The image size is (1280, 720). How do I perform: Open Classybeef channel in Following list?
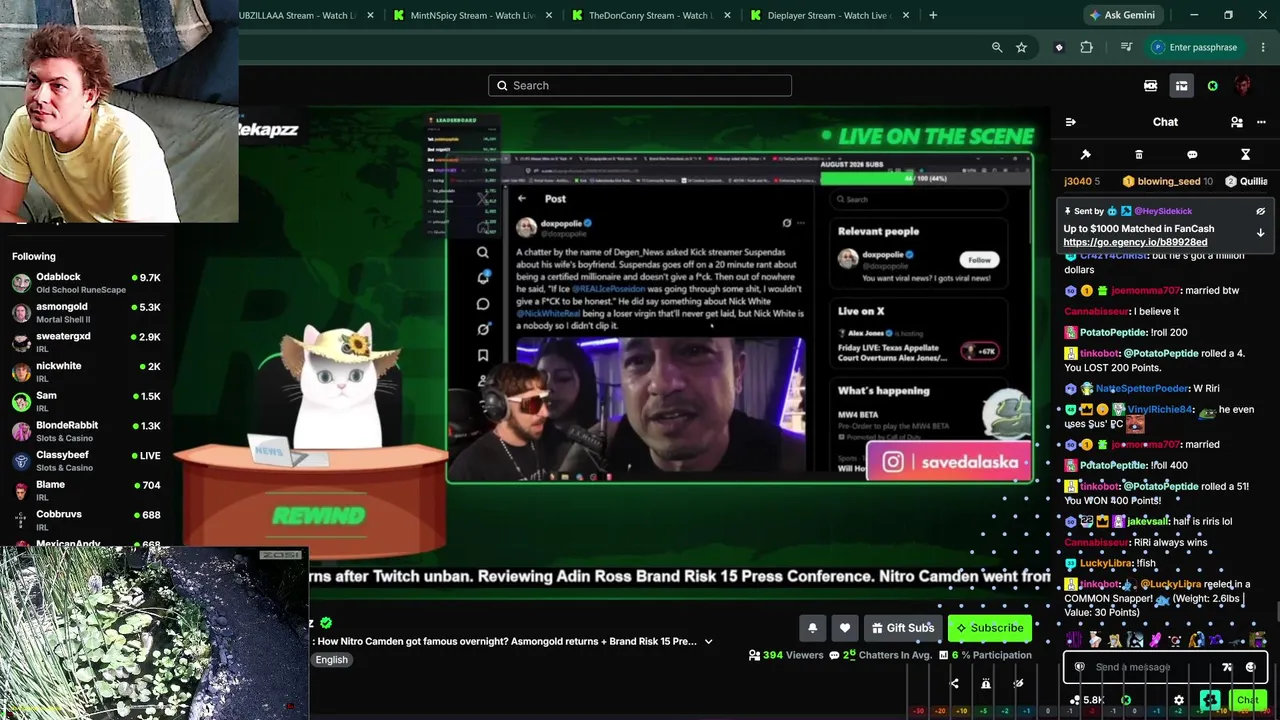coord(86,461)
